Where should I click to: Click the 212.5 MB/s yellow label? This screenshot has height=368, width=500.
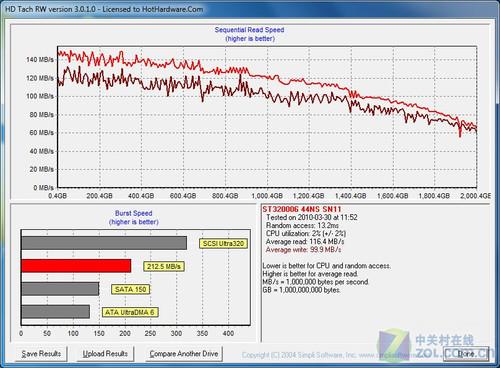164,266
